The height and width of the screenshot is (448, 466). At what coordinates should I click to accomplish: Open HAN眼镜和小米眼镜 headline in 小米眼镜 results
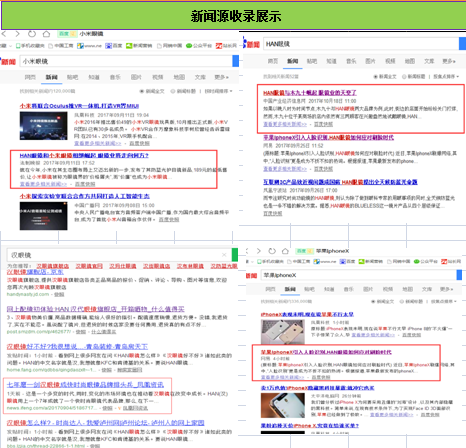coord(84,156)
